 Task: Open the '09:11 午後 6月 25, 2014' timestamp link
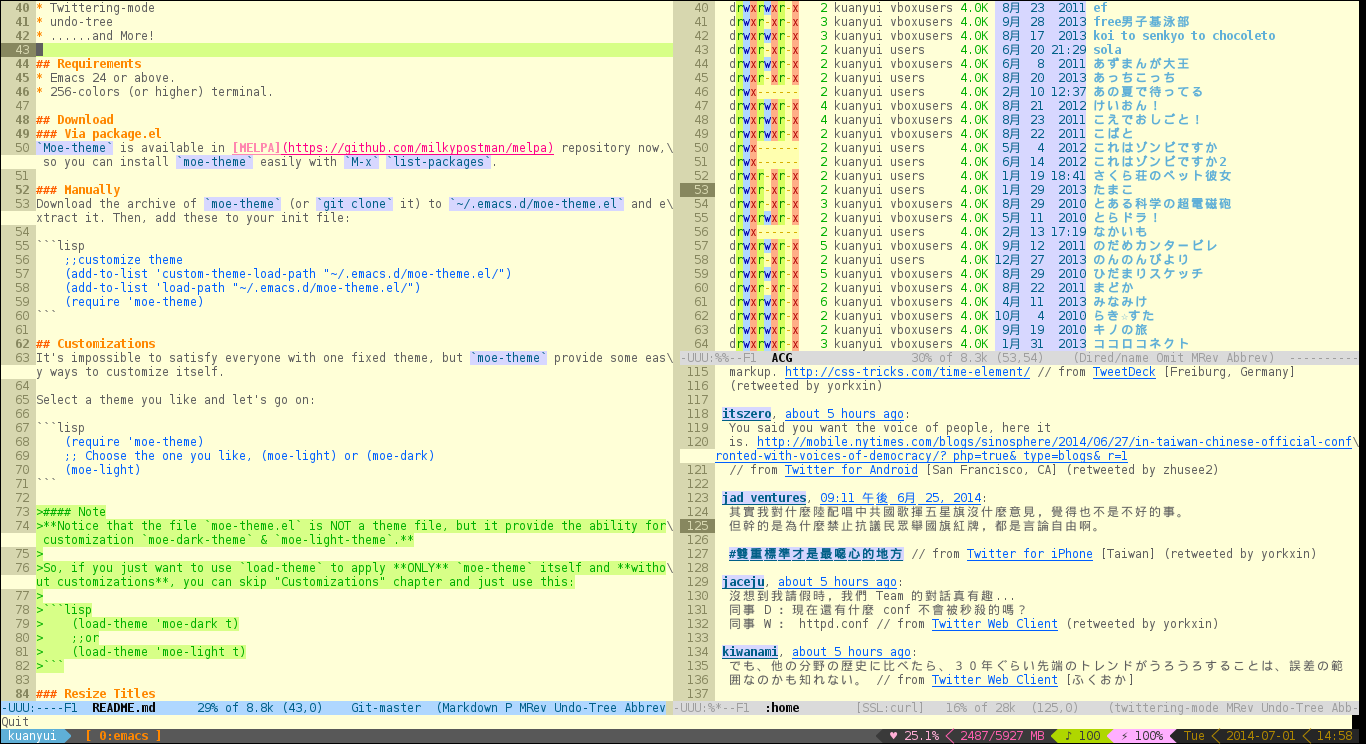click(900, 498)
